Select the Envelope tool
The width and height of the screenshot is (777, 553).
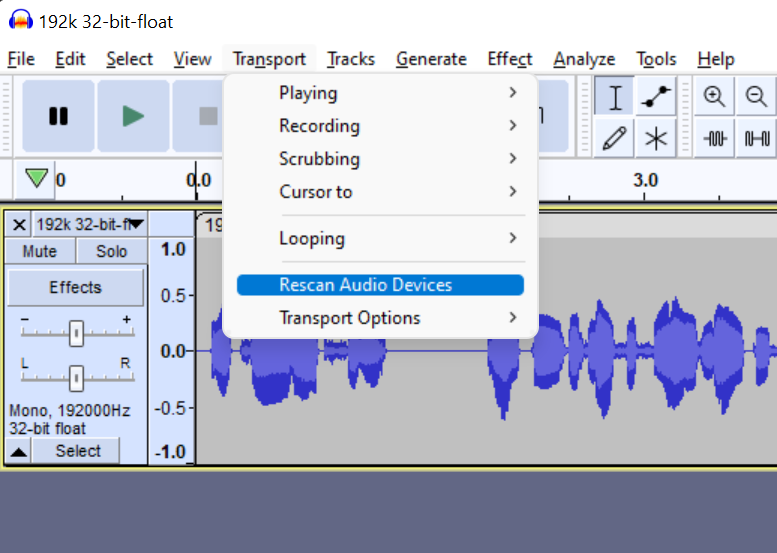656,96
